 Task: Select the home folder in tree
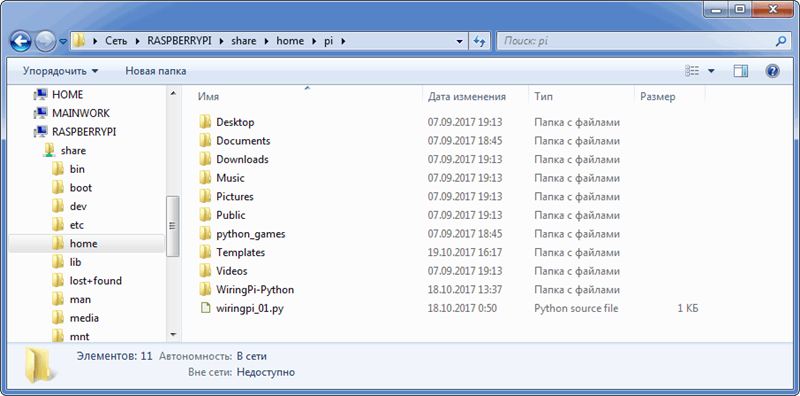tap(87, 243)
